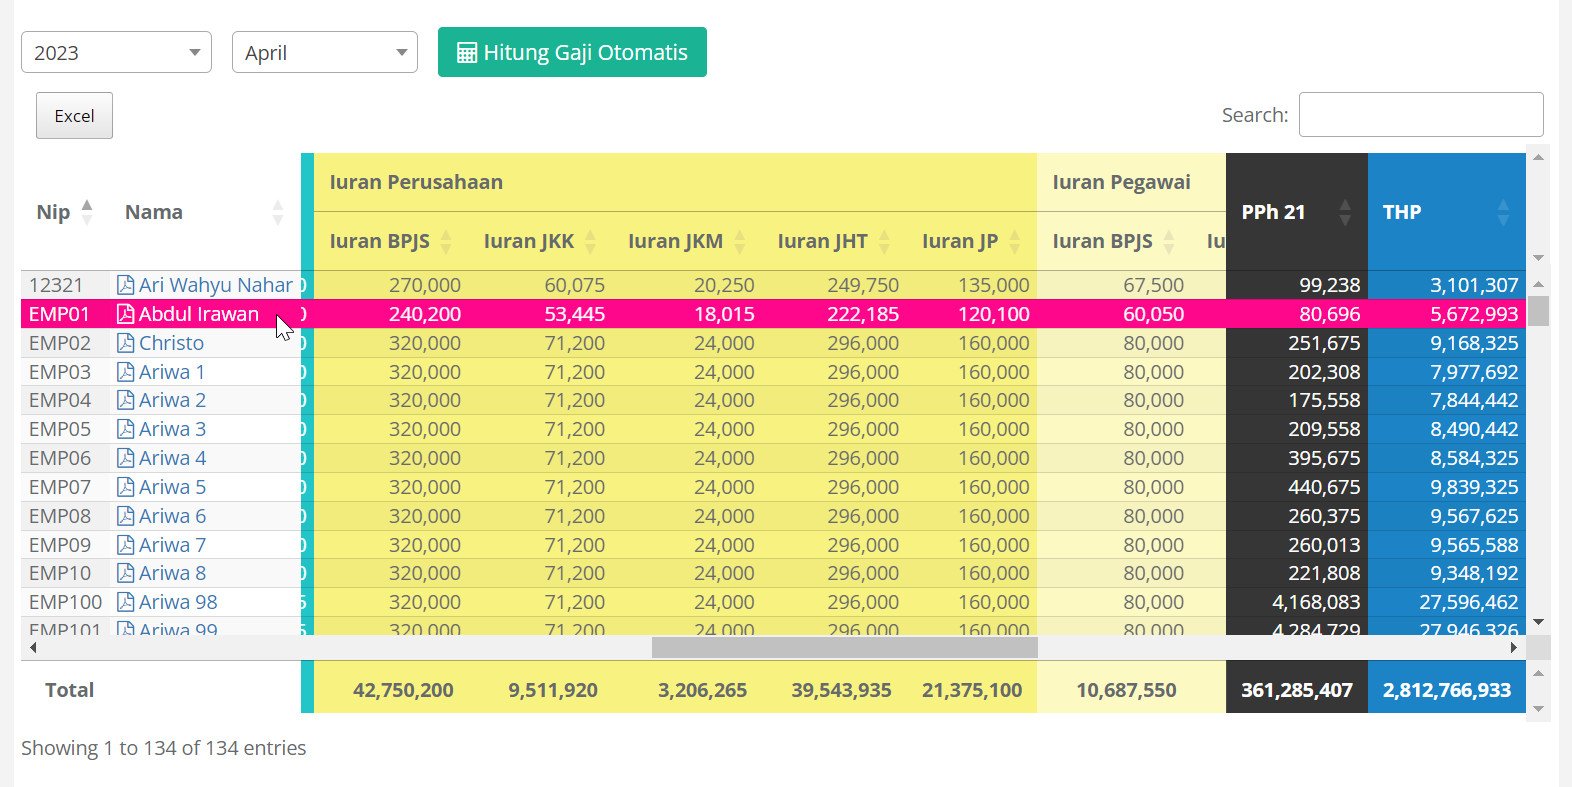The height and width of the screenshot is (787, 1572).
Task: Click PDF icon beside Ari Wahyu Nahar
Action: point(125,285)
